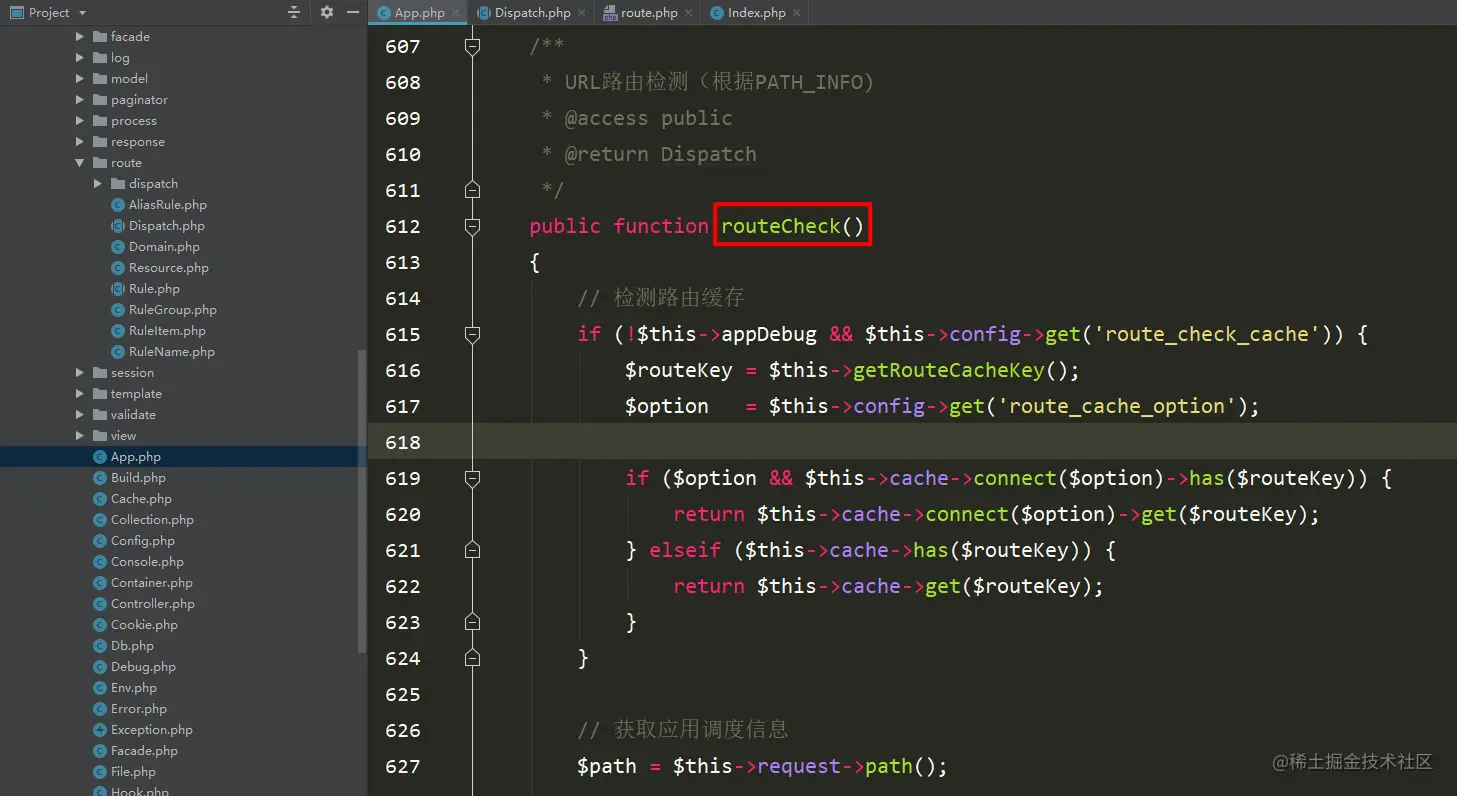Switch to the Index.php editor tab
The height and width of the screenshot is (796, 1457).
click(x=755, y=13)
